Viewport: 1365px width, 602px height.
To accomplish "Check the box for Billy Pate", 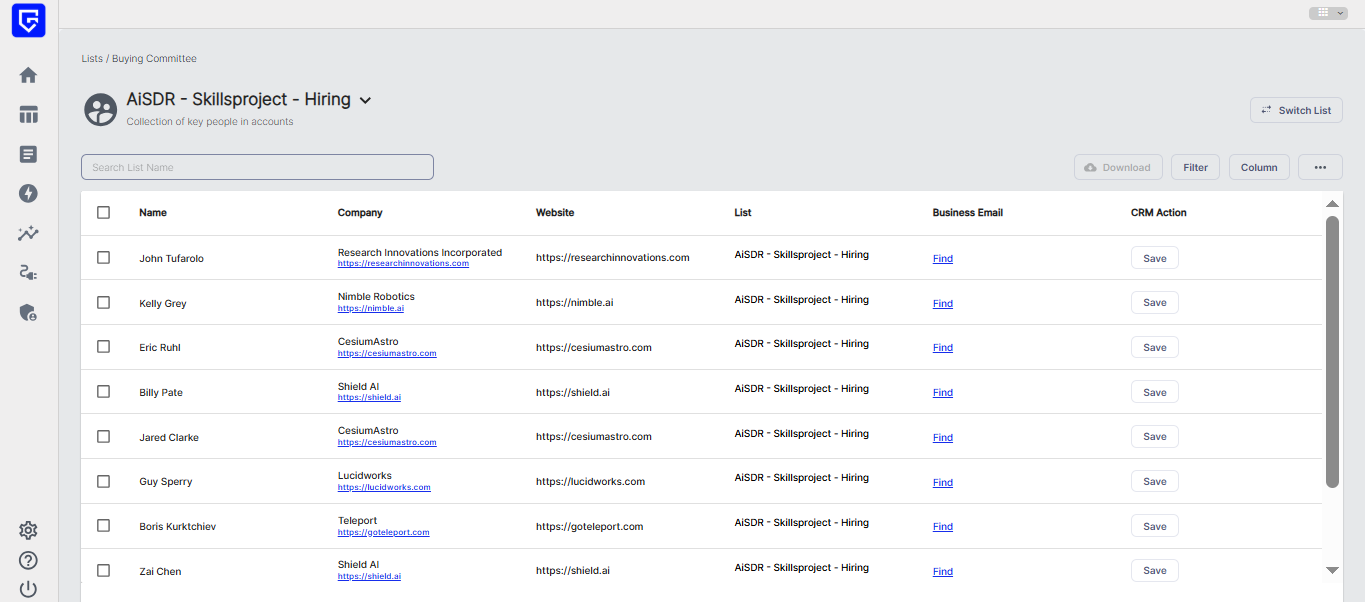I will tap(103, 392).
